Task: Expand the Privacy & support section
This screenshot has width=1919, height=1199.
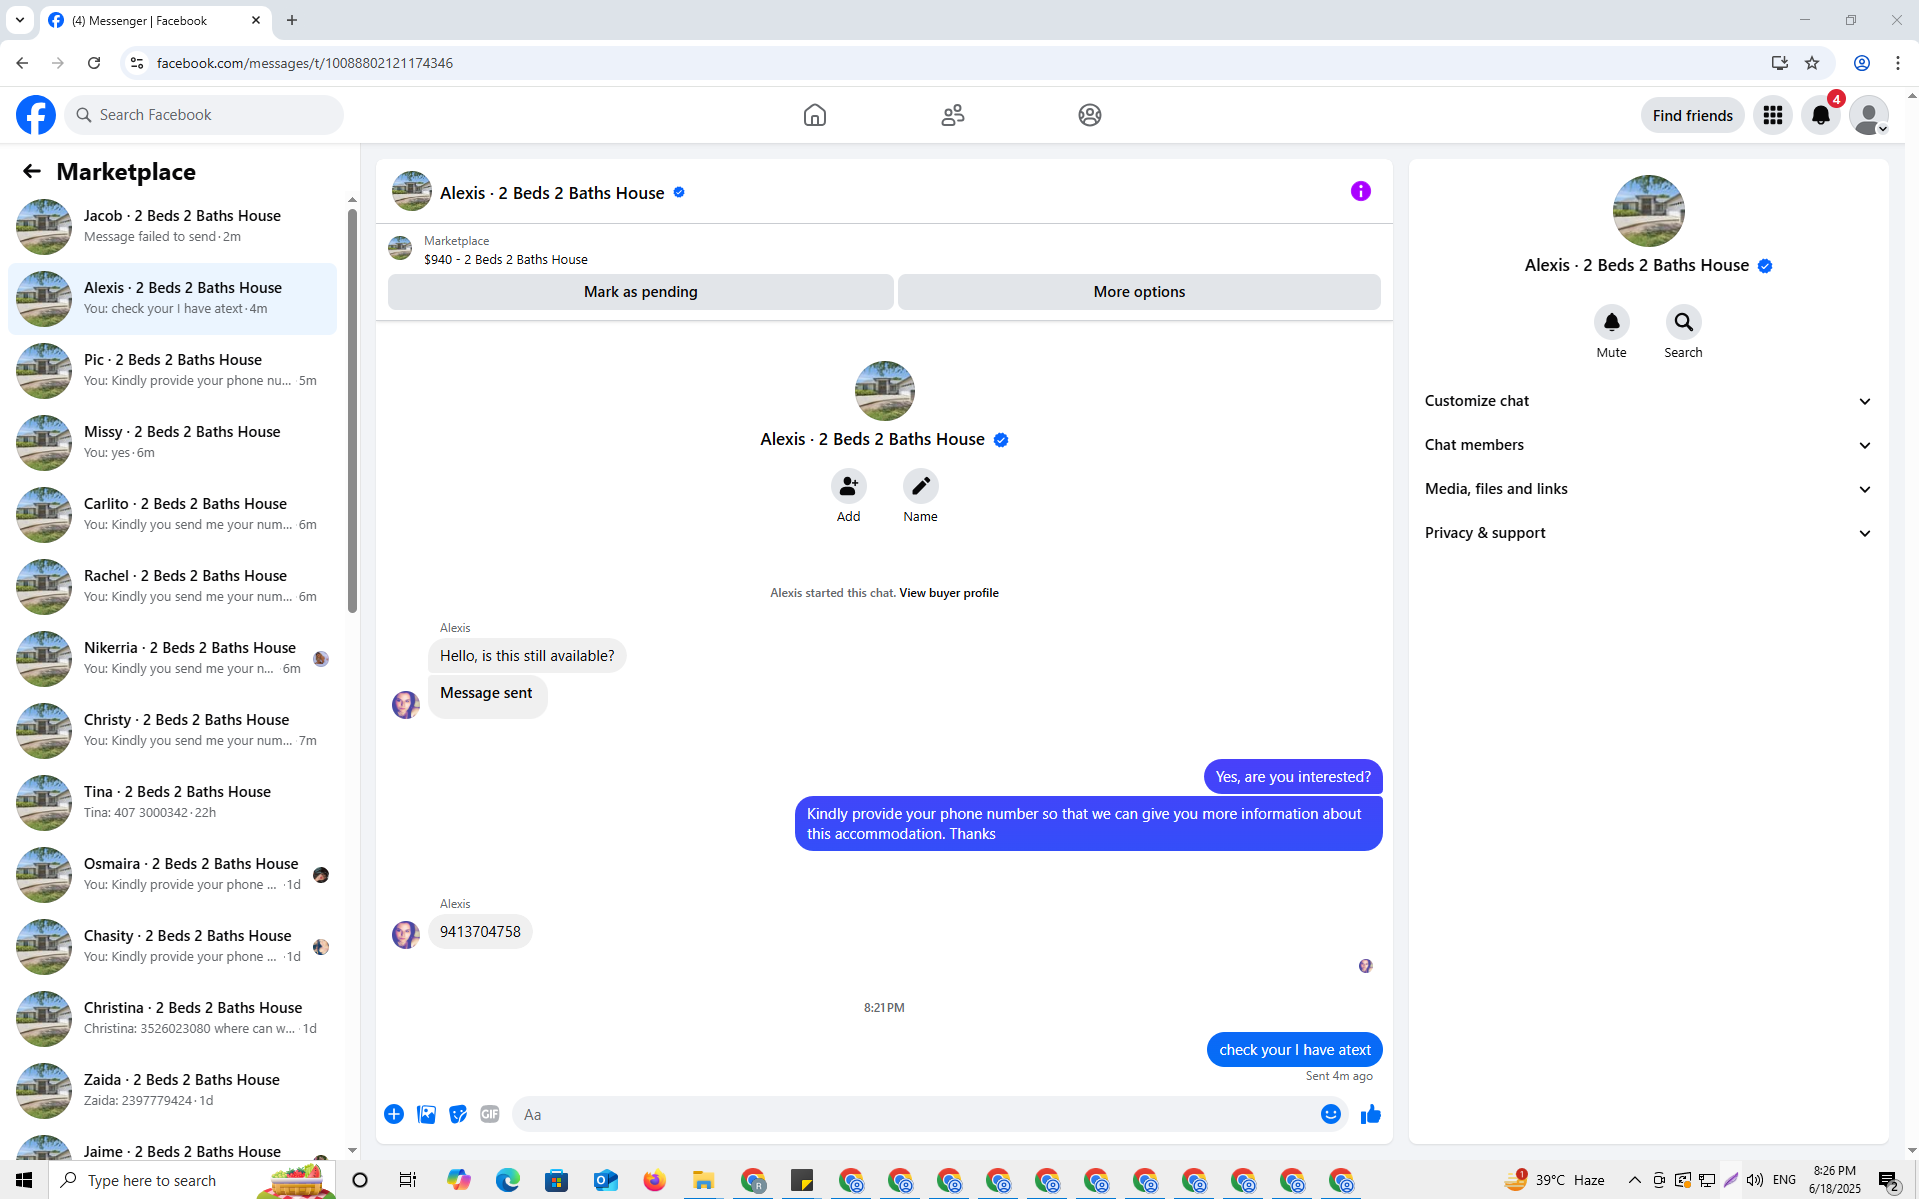Action: [x=1648, y=533]
